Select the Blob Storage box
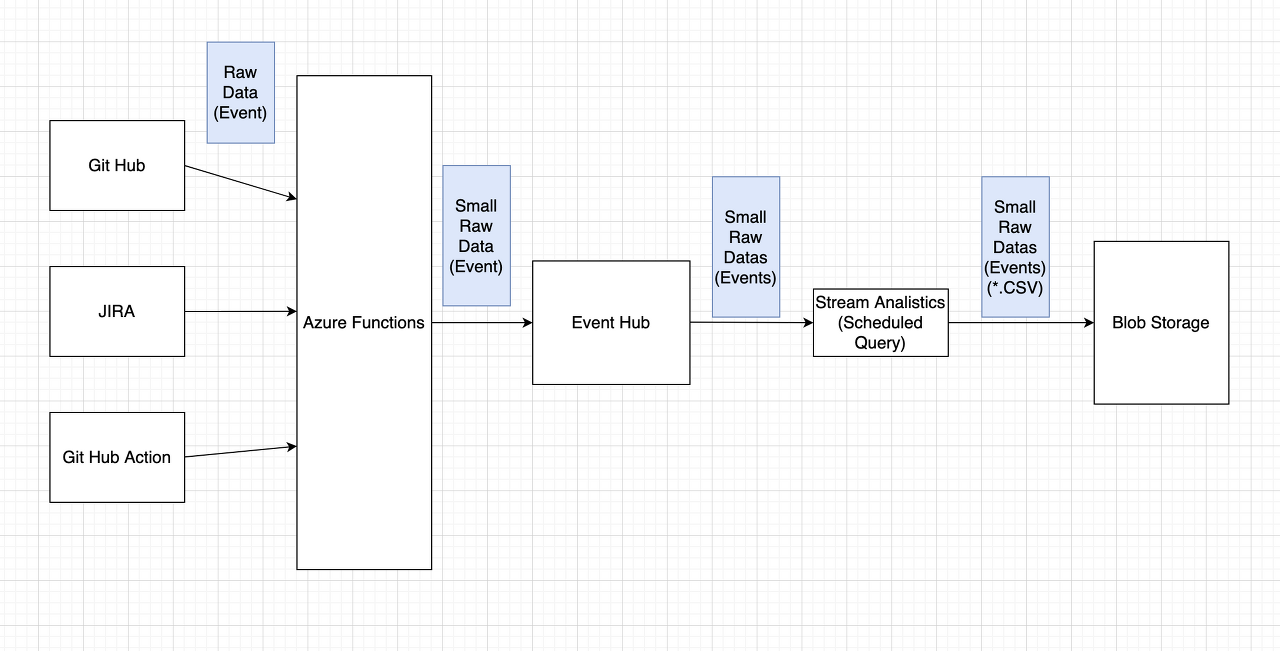 click(x=1161, y=323)
